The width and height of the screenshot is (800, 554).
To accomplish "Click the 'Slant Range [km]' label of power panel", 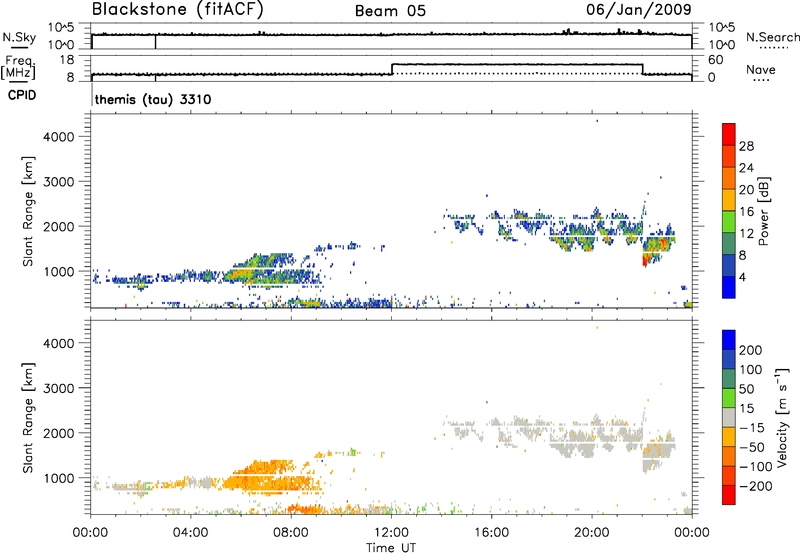I will [x=28, y=211].
